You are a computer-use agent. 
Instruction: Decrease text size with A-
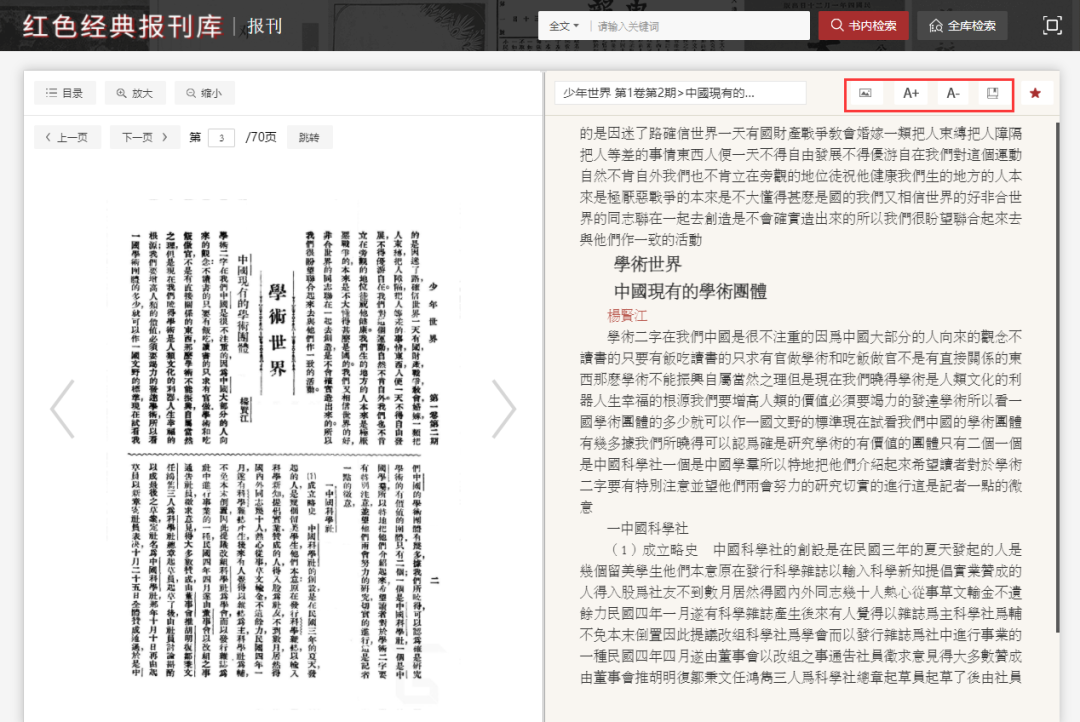(952, 93)
